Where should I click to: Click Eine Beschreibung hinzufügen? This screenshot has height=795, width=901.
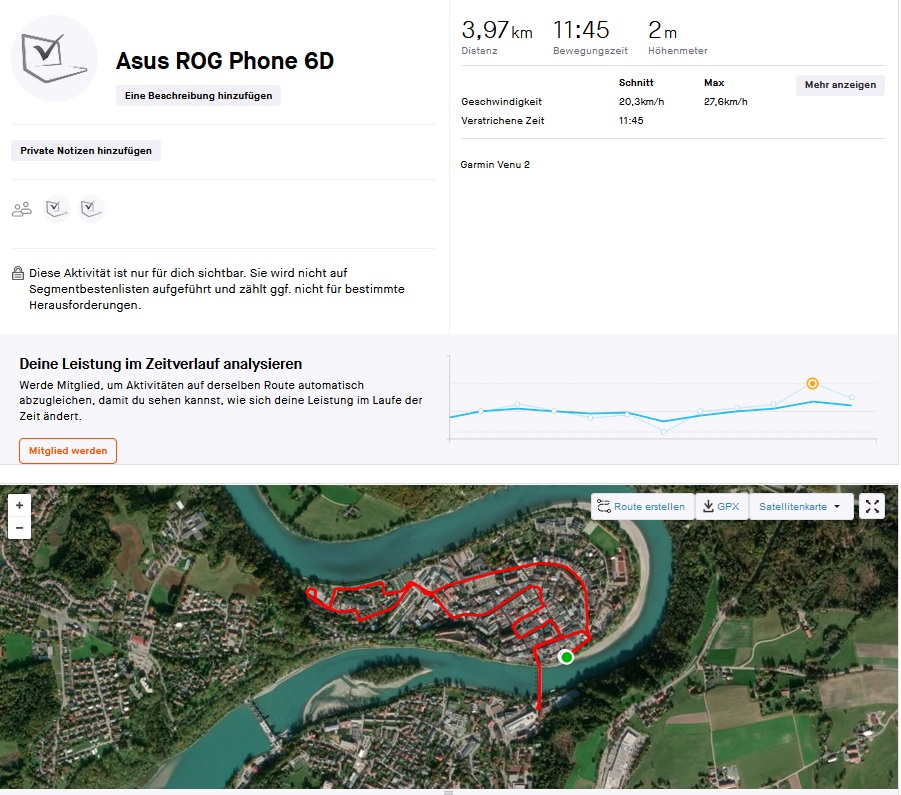point(198,95)
